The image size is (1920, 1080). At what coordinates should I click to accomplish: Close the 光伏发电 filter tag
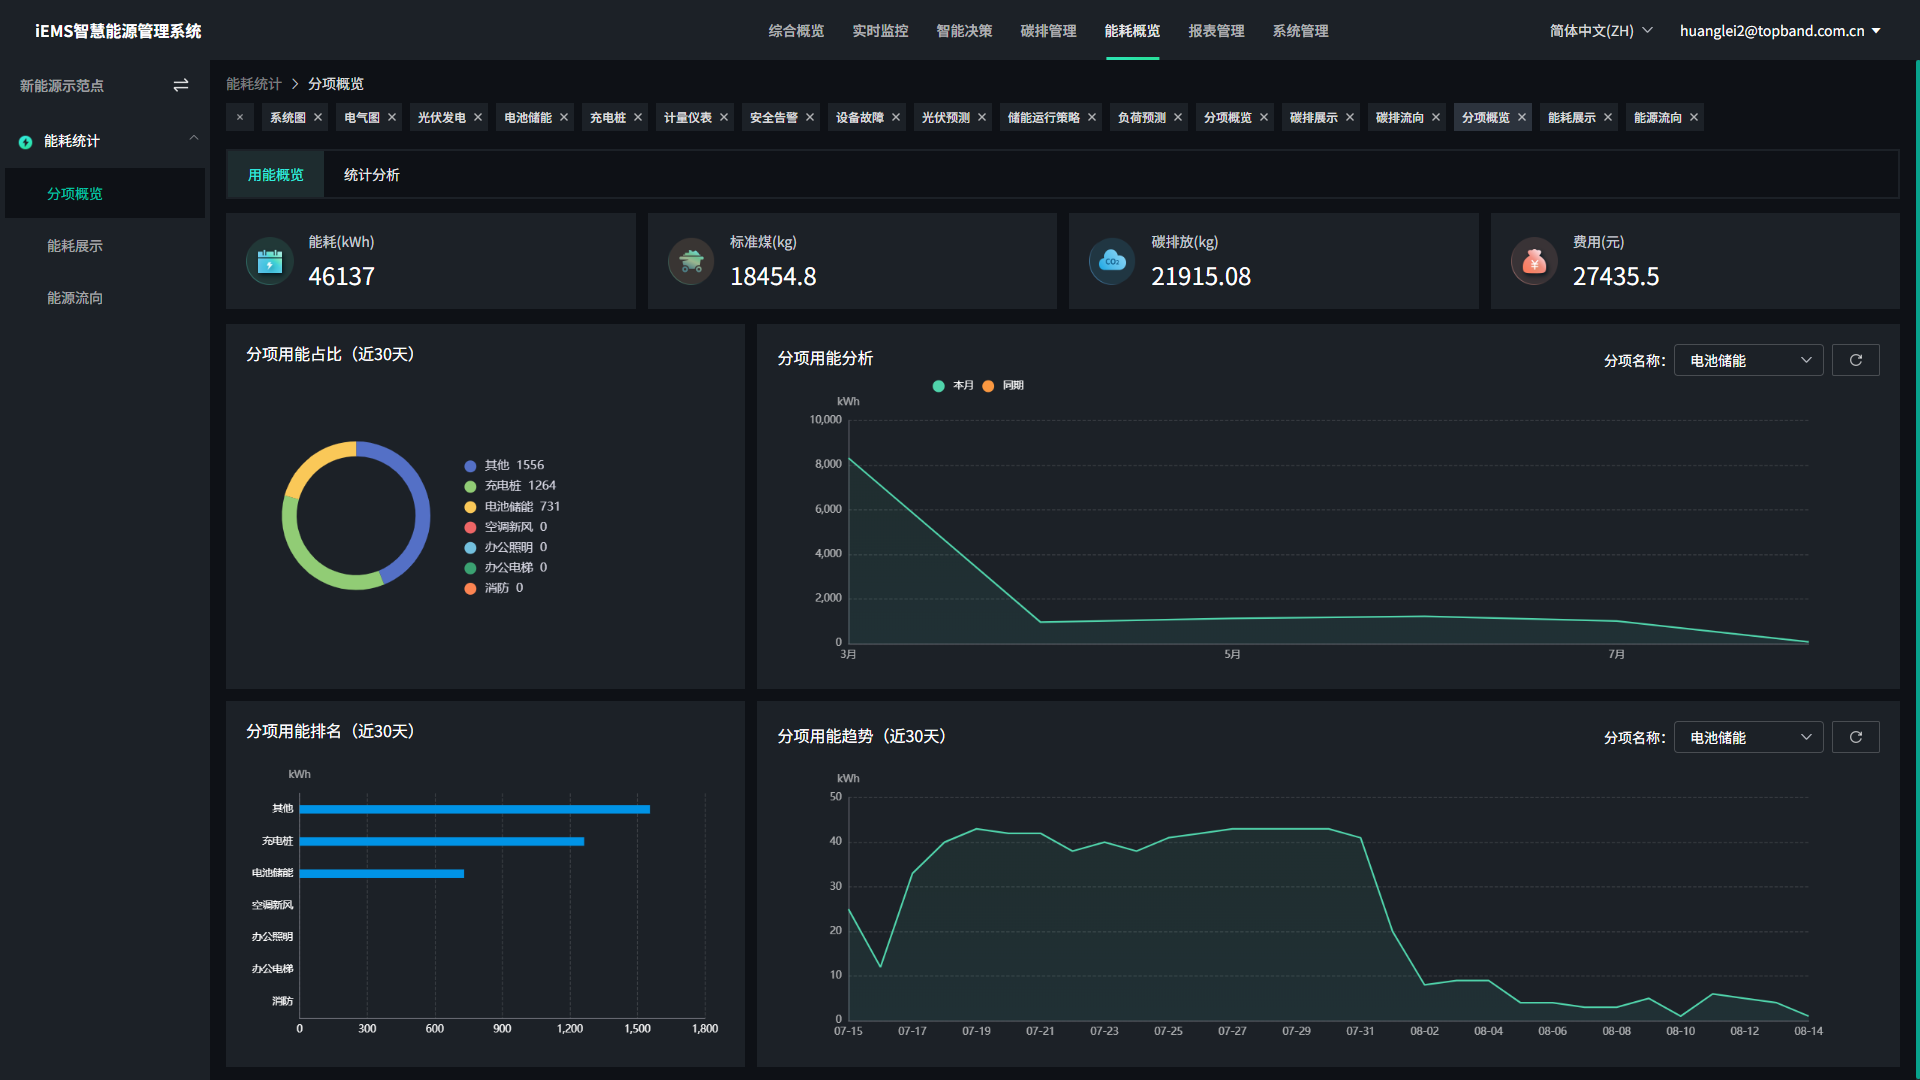[478, 117]
